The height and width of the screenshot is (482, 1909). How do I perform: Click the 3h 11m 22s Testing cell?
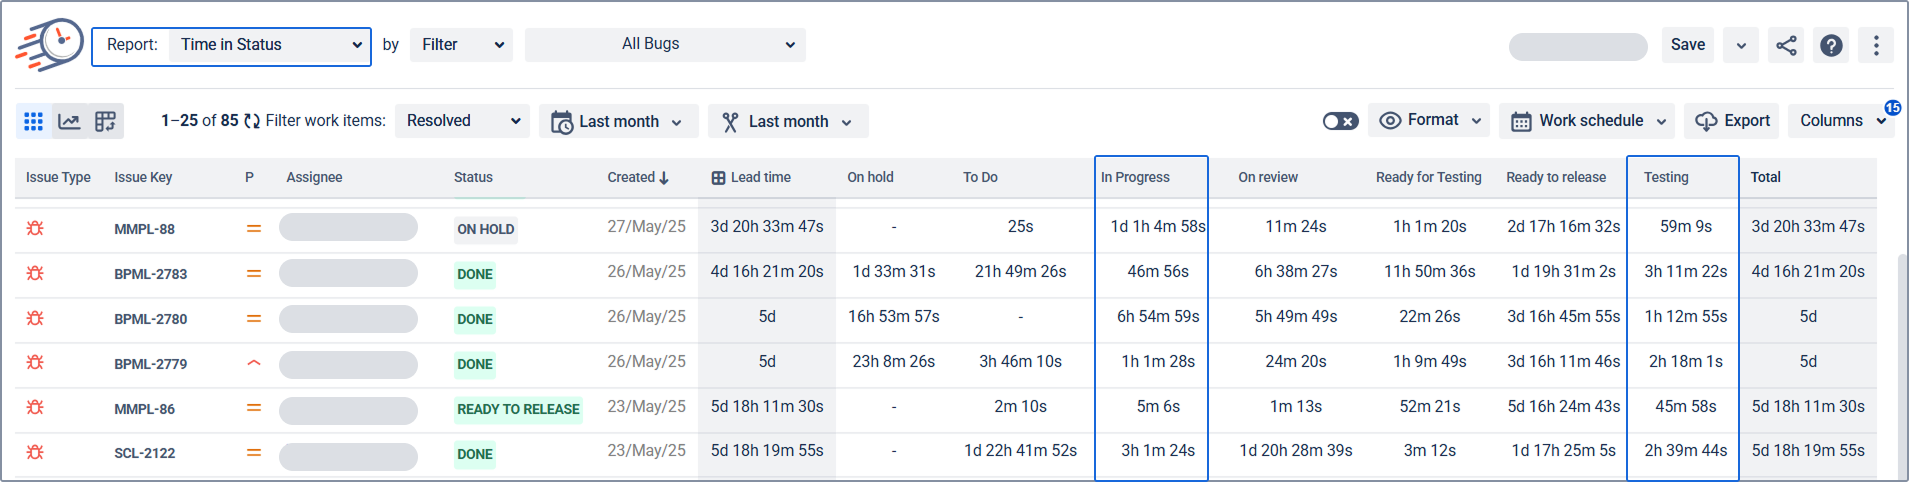(x=1686, y=272)
